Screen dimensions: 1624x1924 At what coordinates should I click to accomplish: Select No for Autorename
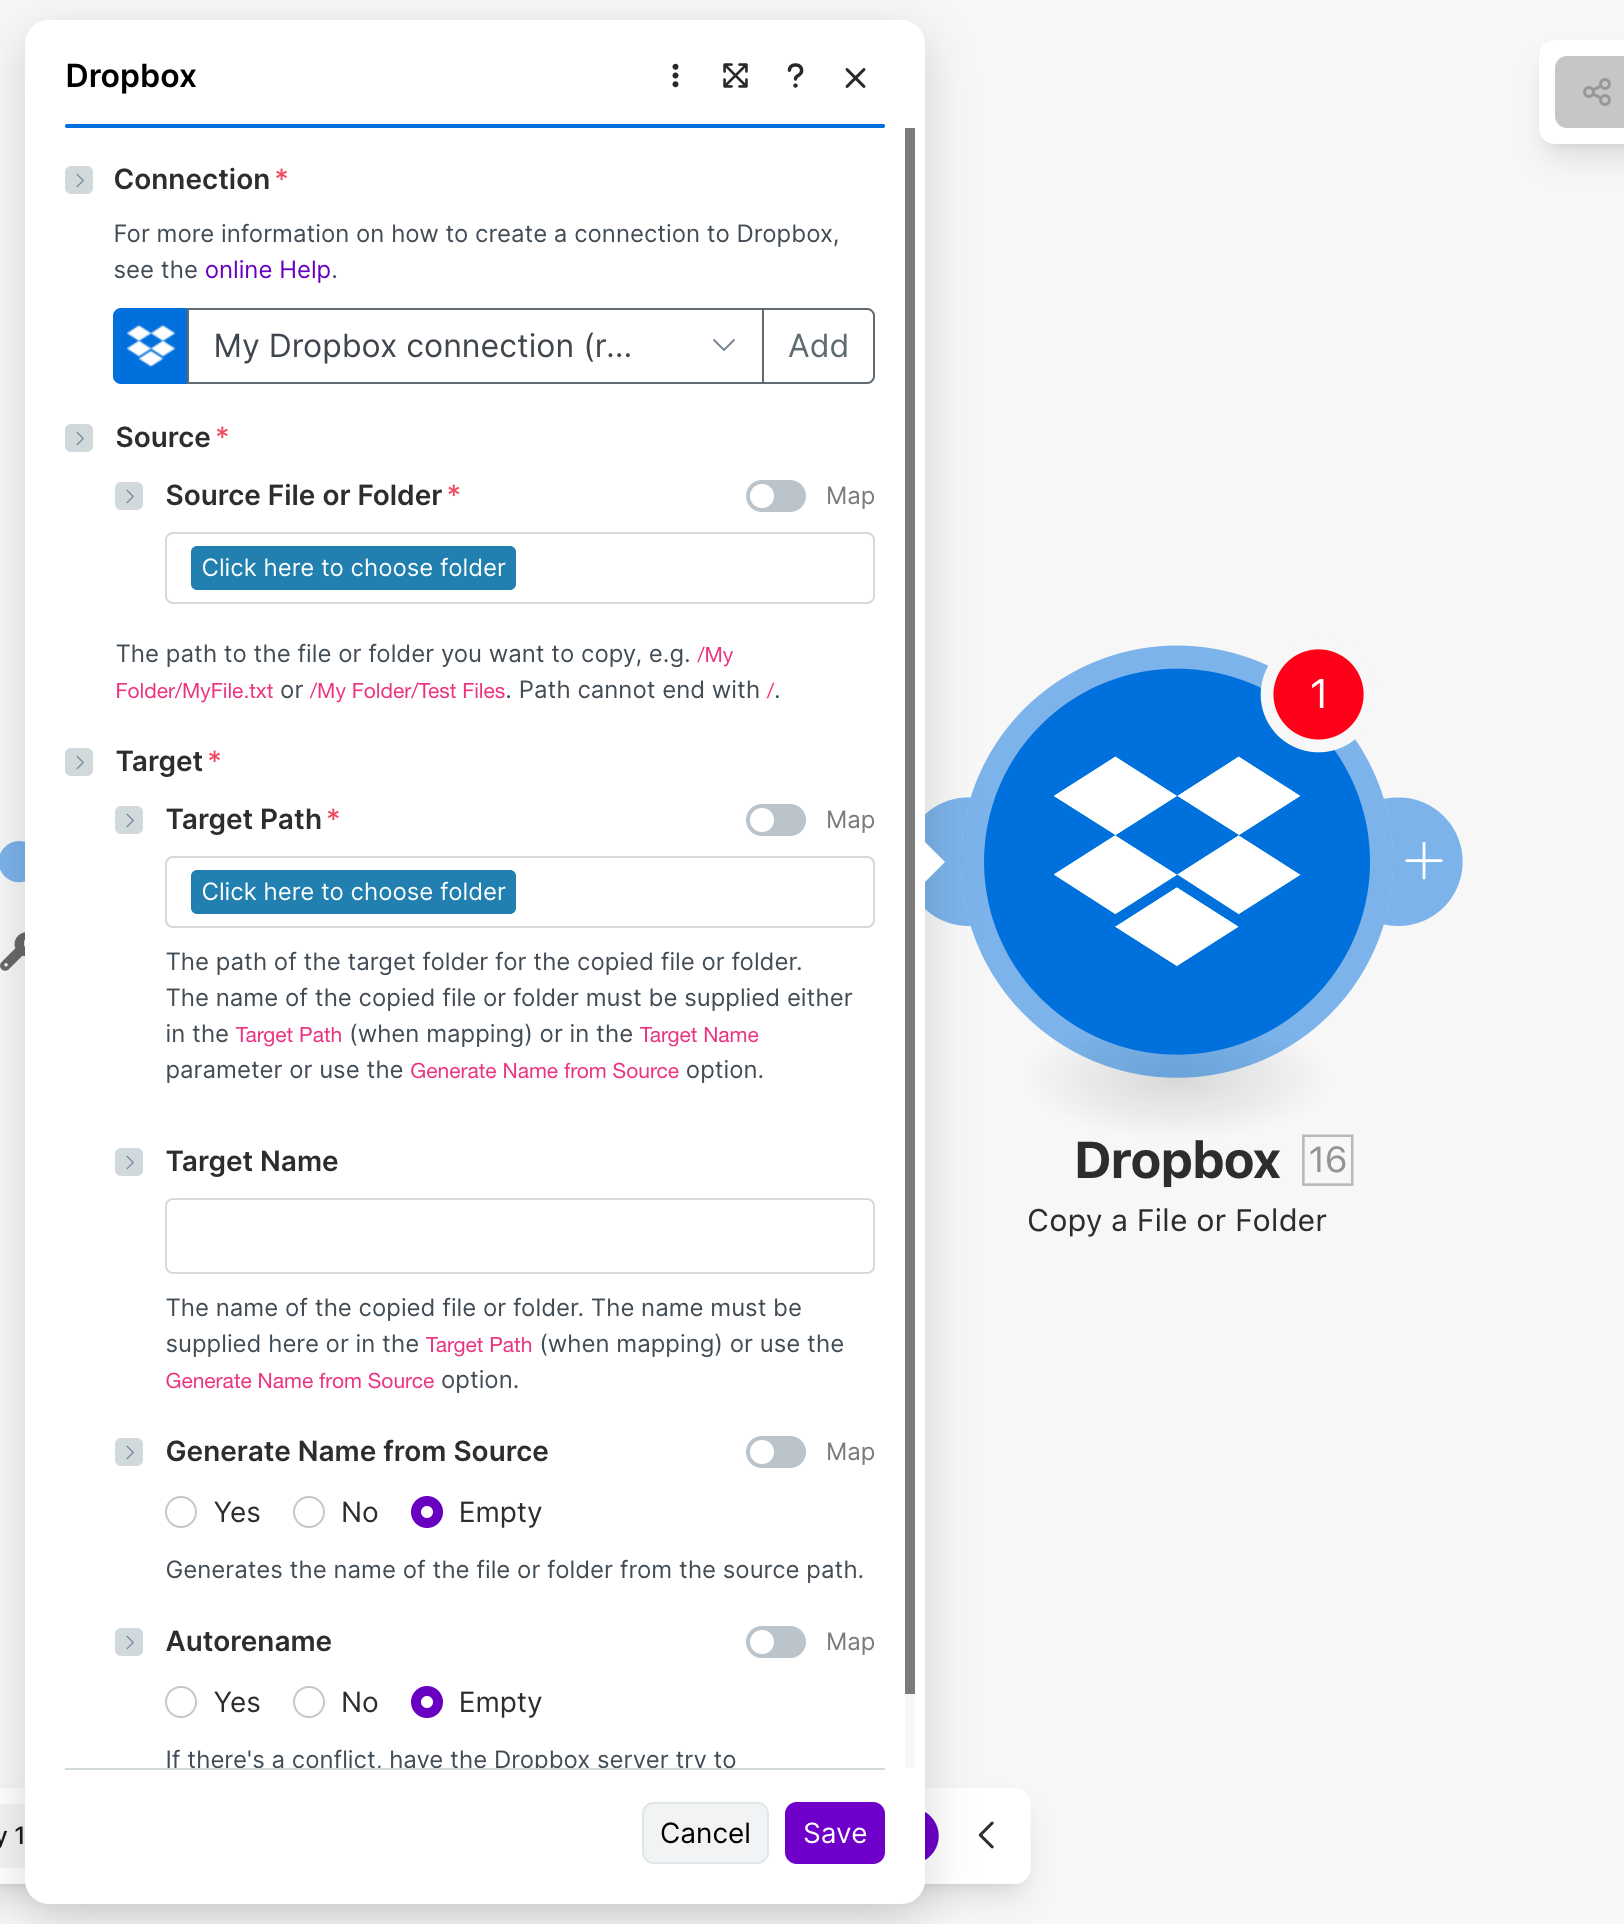tap(309, 1702)
